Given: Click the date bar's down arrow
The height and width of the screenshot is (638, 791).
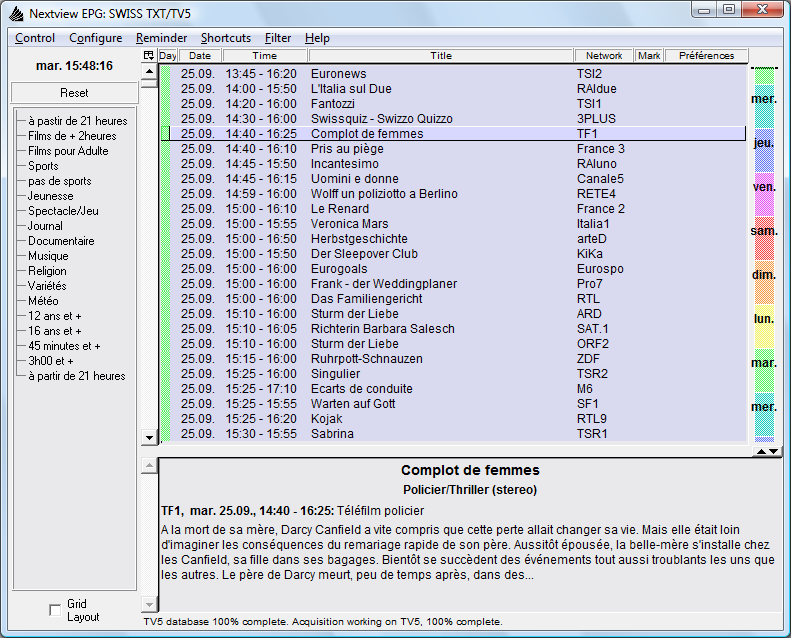Looking at the screenshot, I should [771, 452].
